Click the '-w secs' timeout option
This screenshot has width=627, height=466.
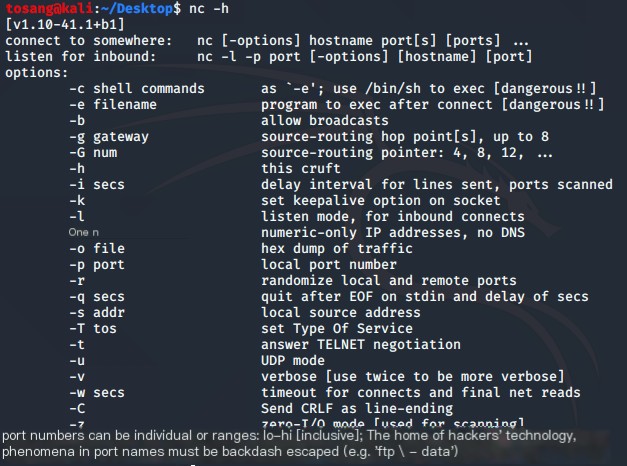click(97, 392)
